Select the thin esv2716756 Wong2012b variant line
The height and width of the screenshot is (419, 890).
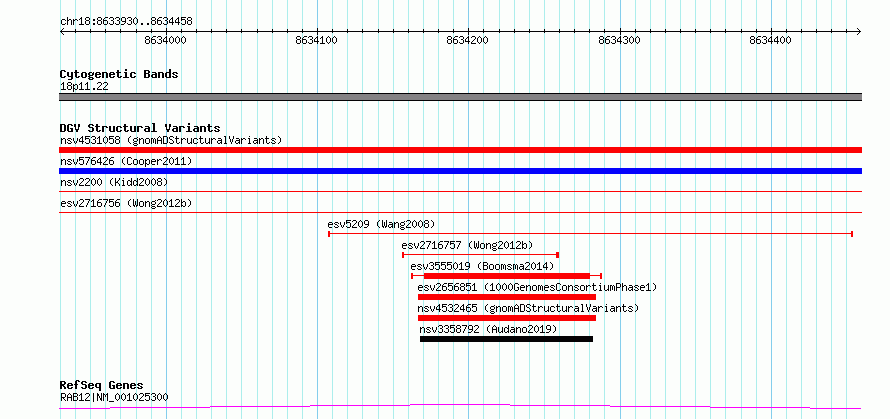click(460, 213)
